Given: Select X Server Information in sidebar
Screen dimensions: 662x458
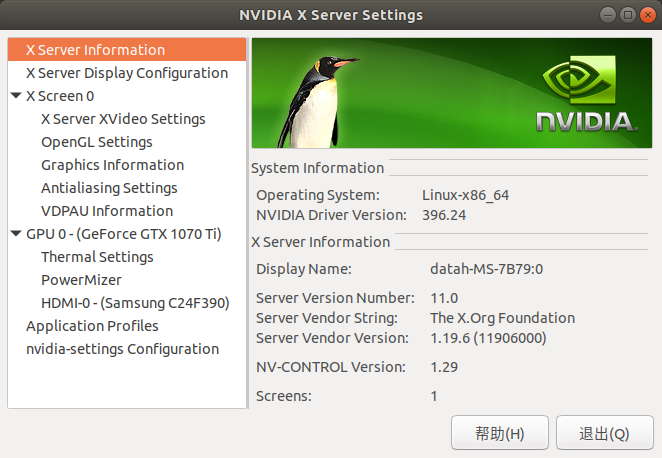Looking at the screenshot, I should click(127, 50).
